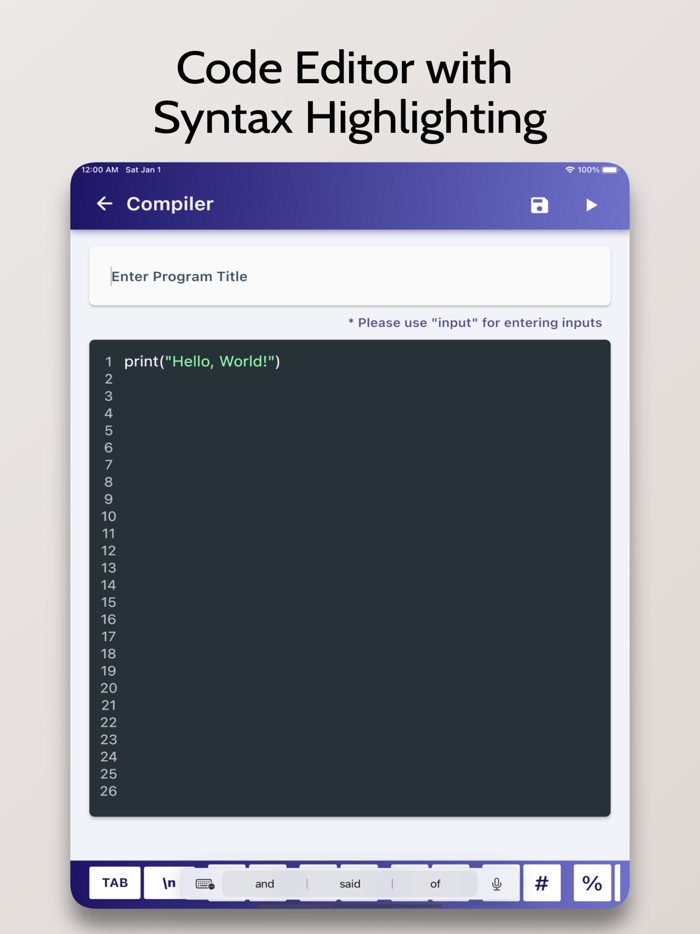The image size is (700, 934).
Task: Click line number 2 in editor
Action: pos(108,379)
